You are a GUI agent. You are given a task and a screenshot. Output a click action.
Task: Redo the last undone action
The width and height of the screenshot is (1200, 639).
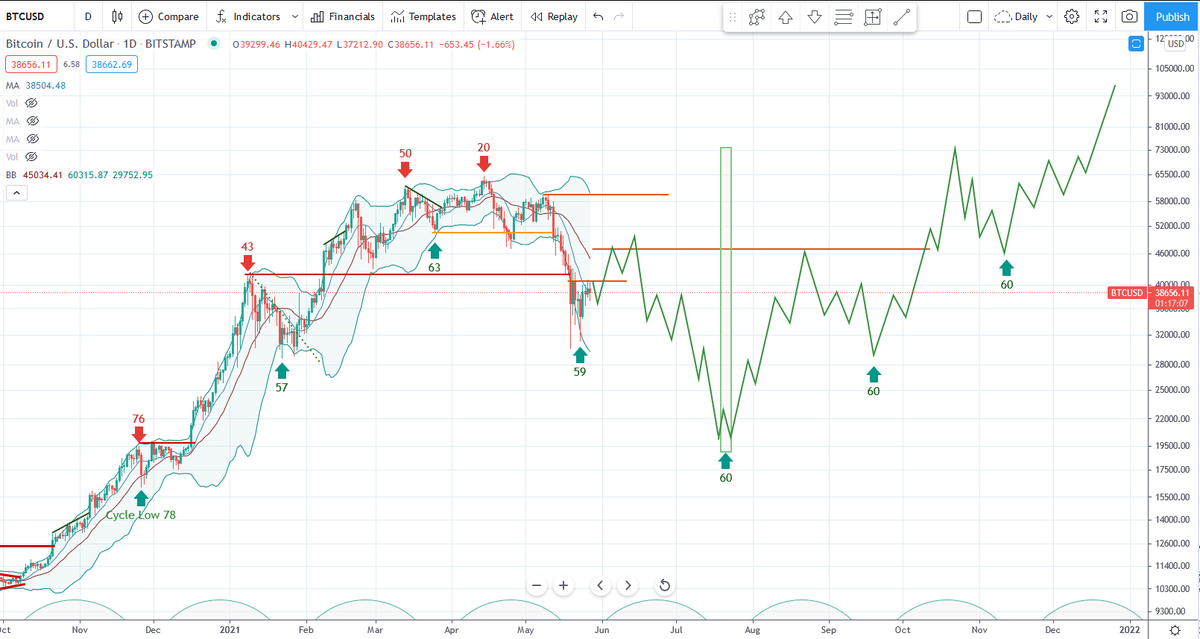click(x=620, y=17)
